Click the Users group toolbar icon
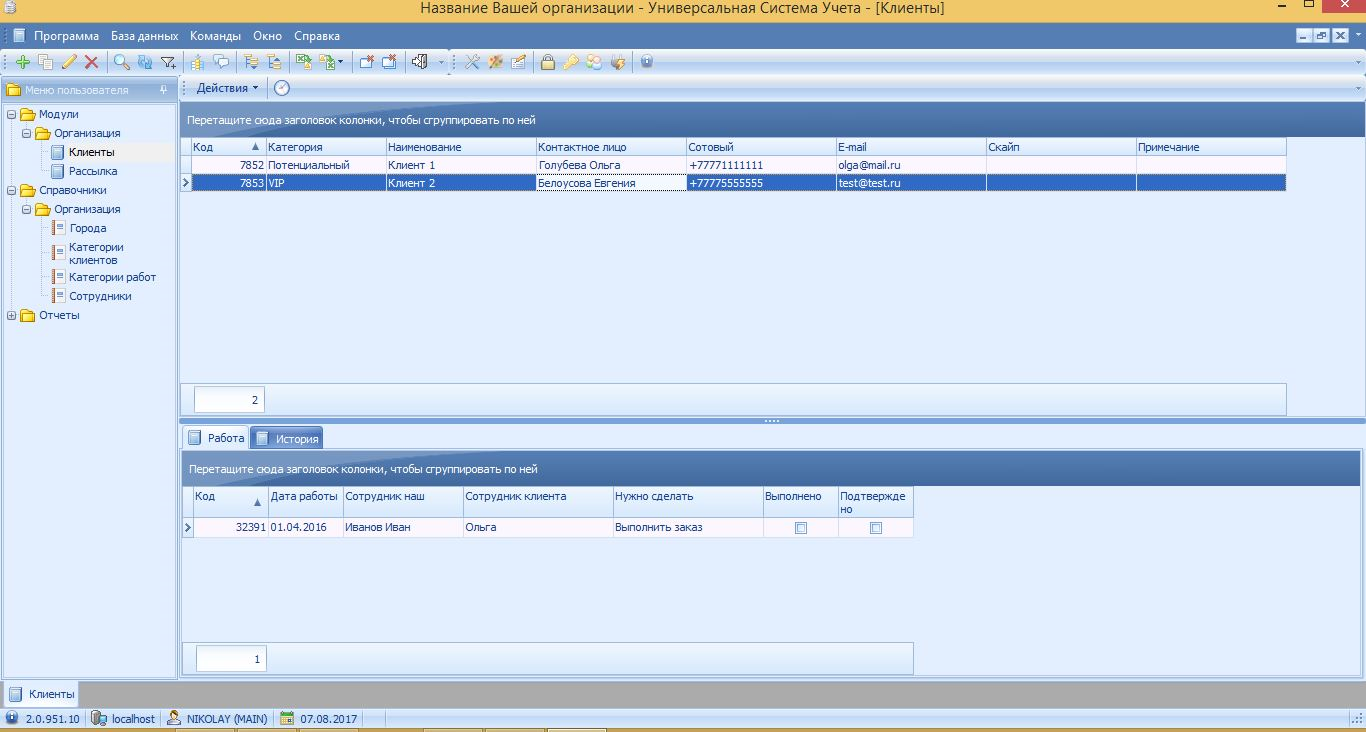This screenshot has height=732, width=1366. pyautogui.click(x=594, y=62)
